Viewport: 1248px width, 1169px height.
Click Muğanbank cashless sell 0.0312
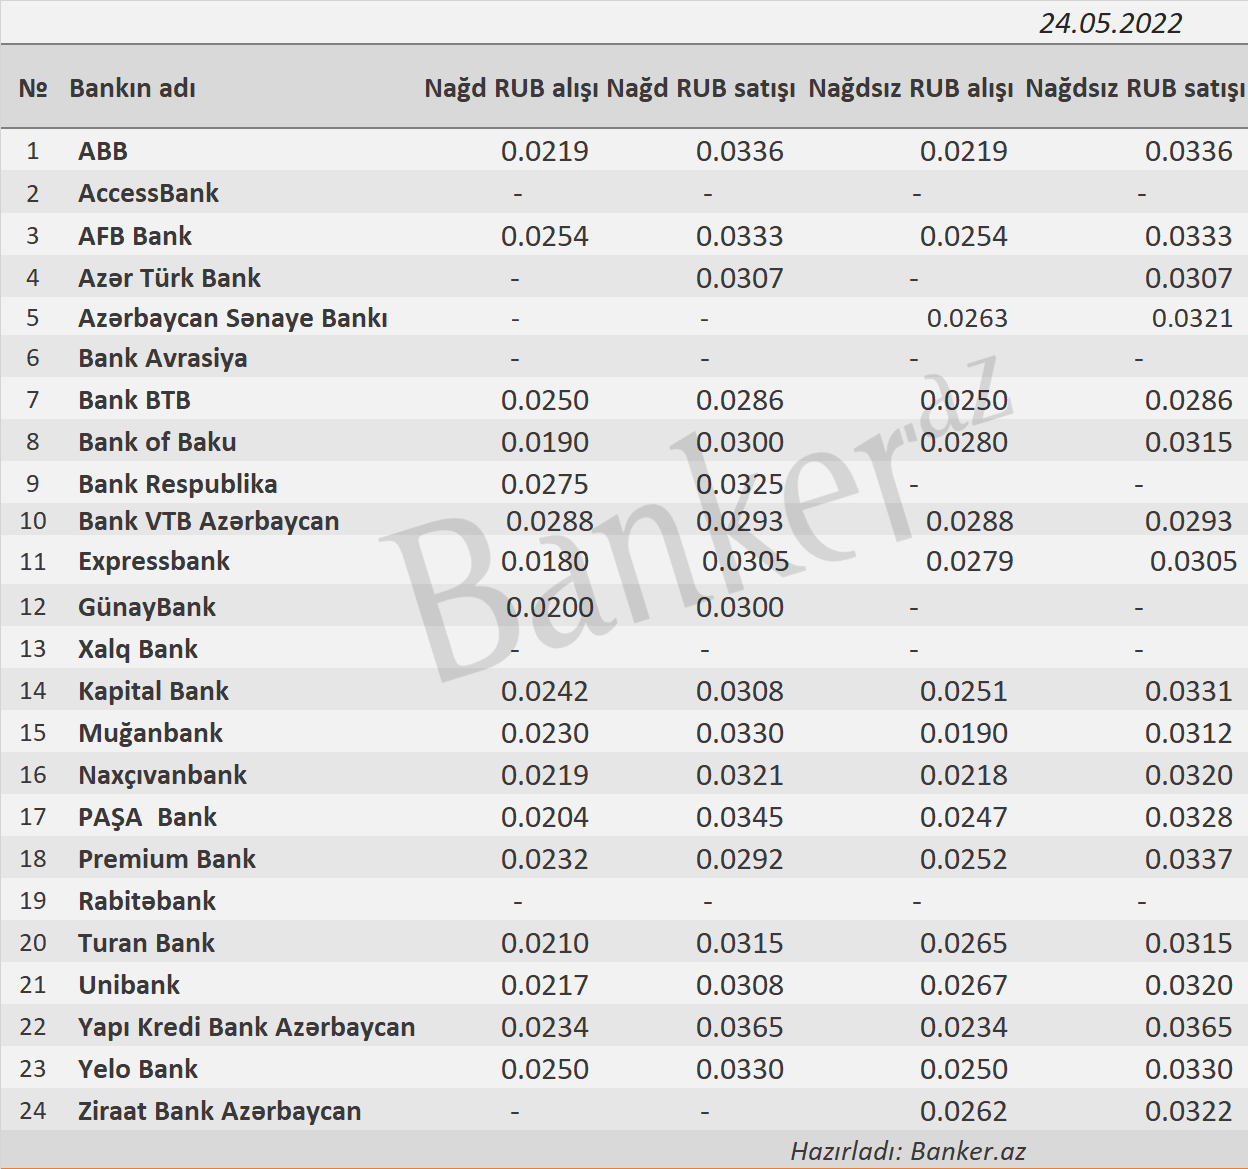pyautogui.click(x=1189, y=733)
